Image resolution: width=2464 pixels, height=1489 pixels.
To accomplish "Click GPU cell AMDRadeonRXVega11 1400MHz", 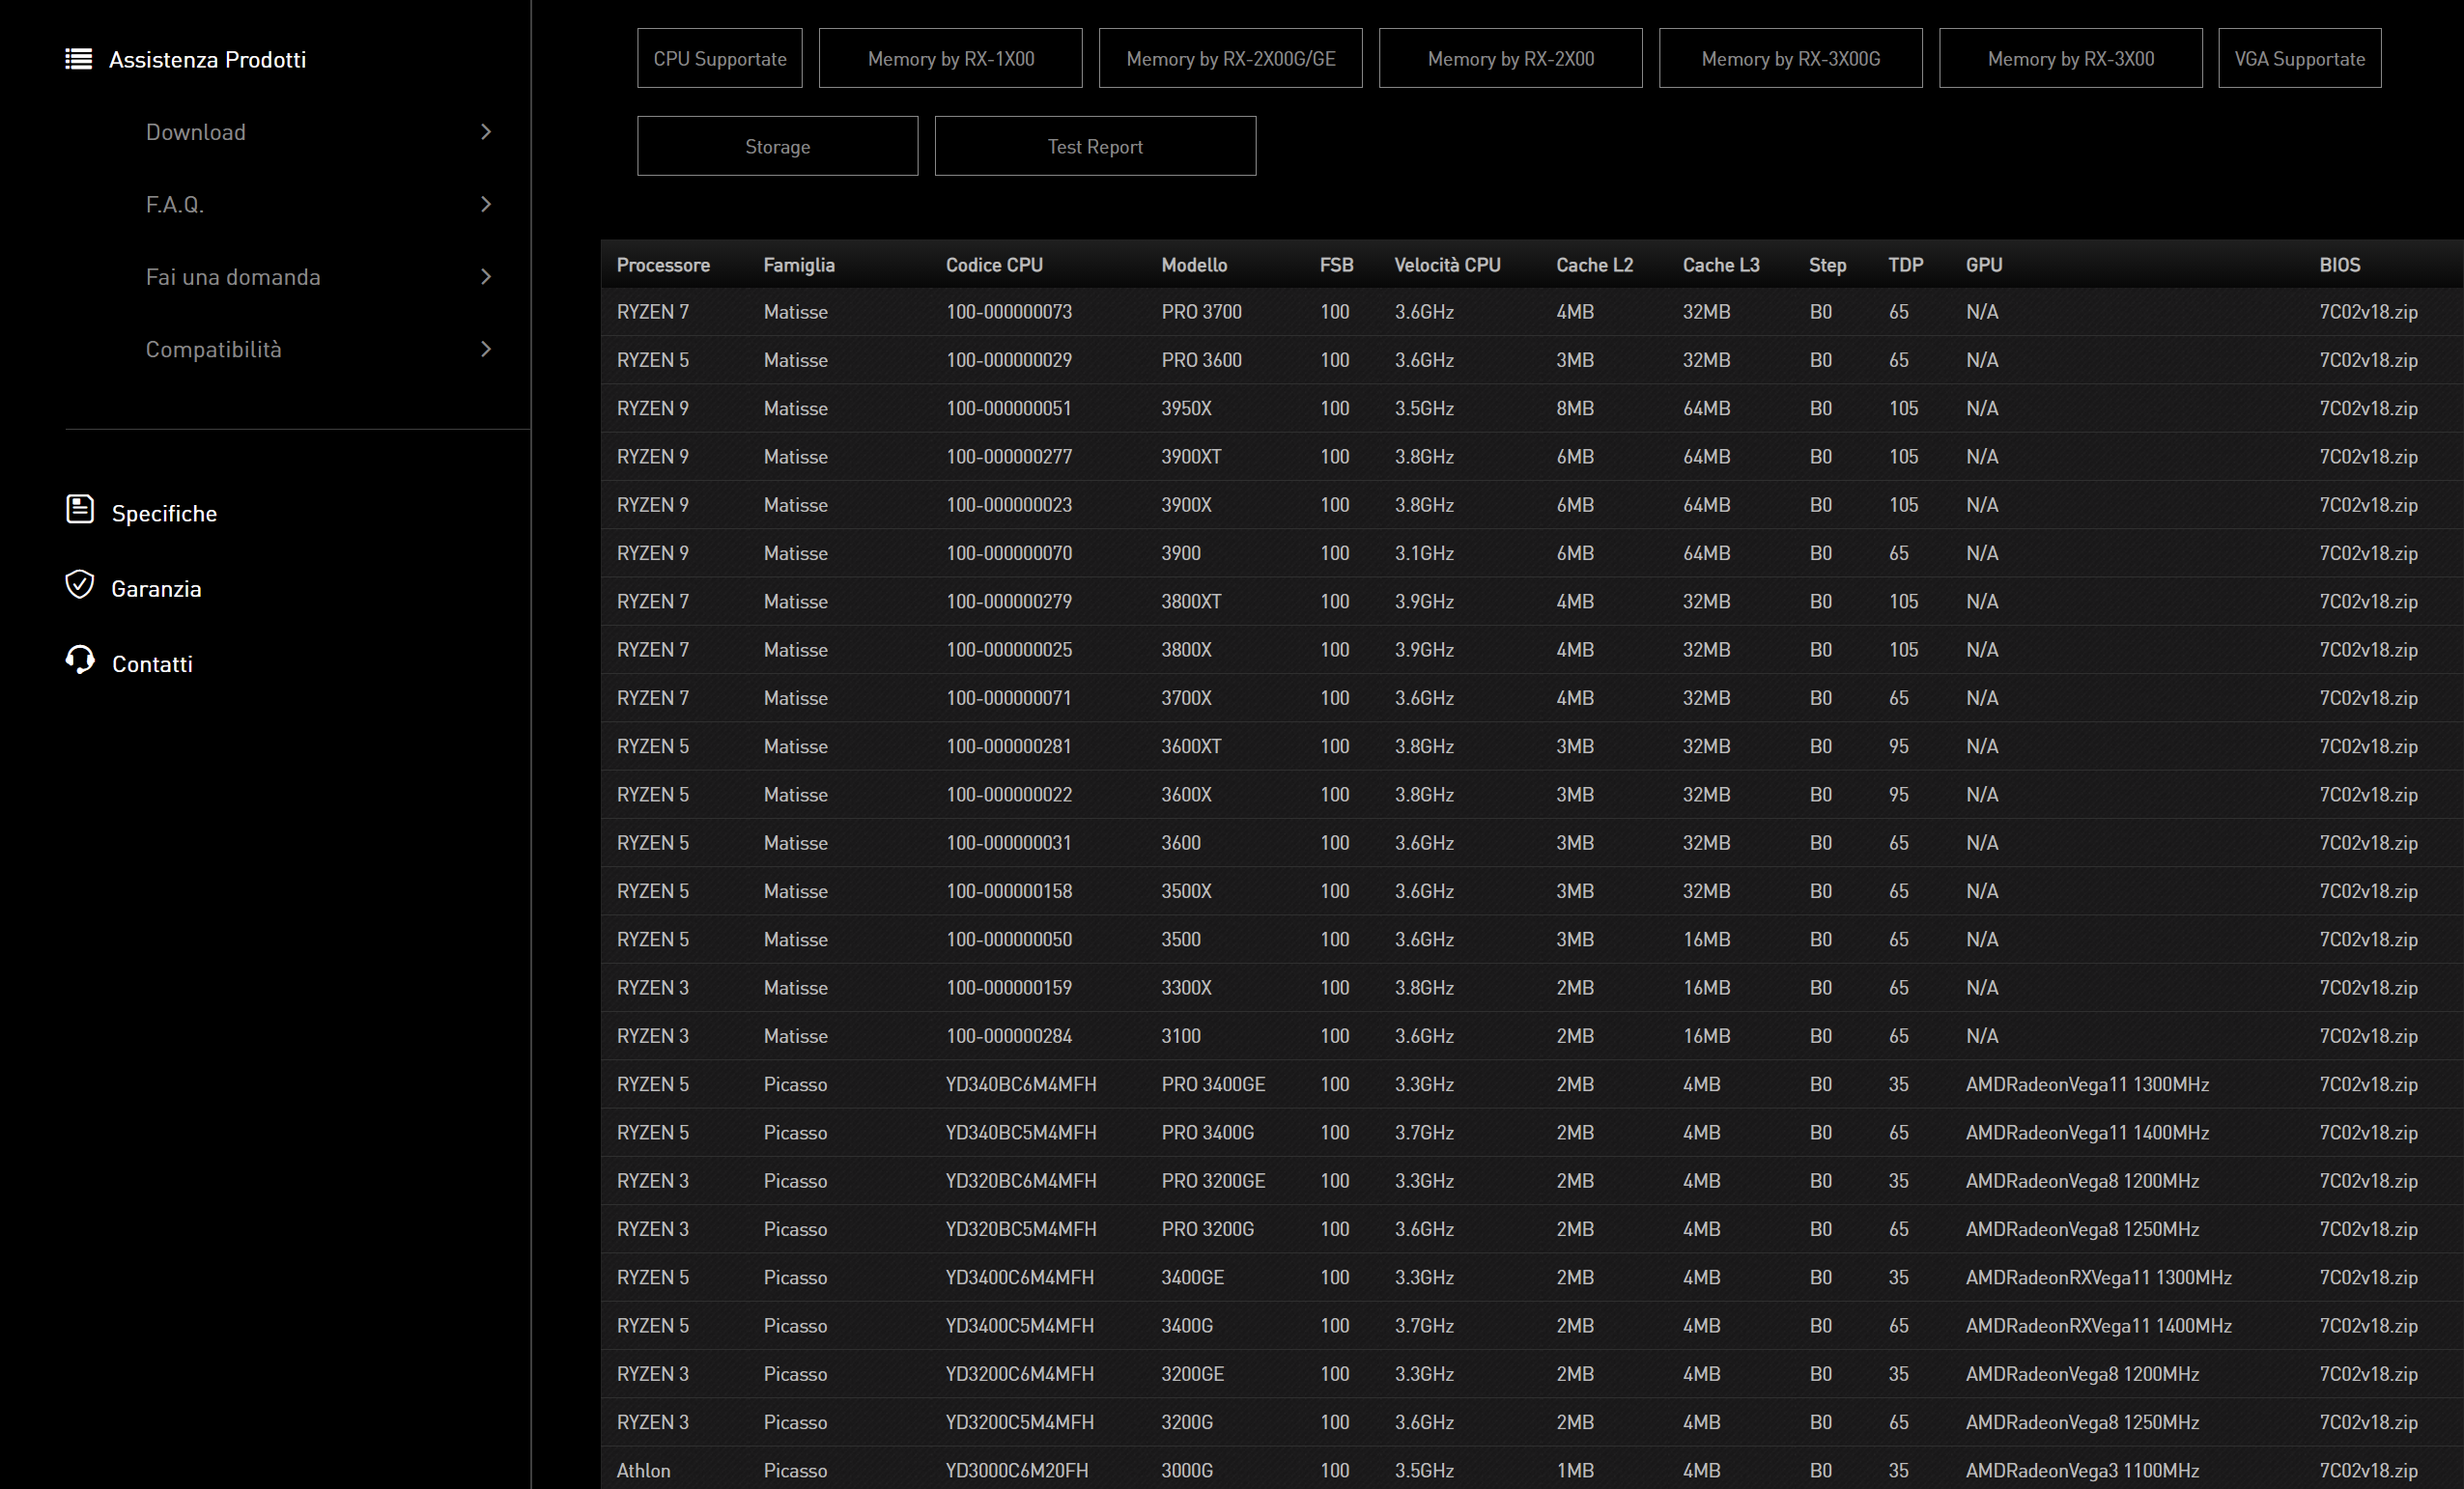I will pyautogui.click(x=2099, y=1325).
